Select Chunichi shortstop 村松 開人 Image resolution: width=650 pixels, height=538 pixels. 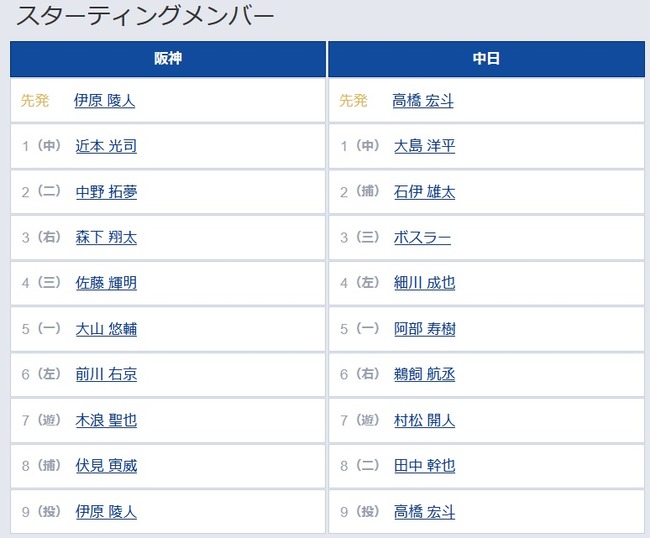tap(424, 420)
